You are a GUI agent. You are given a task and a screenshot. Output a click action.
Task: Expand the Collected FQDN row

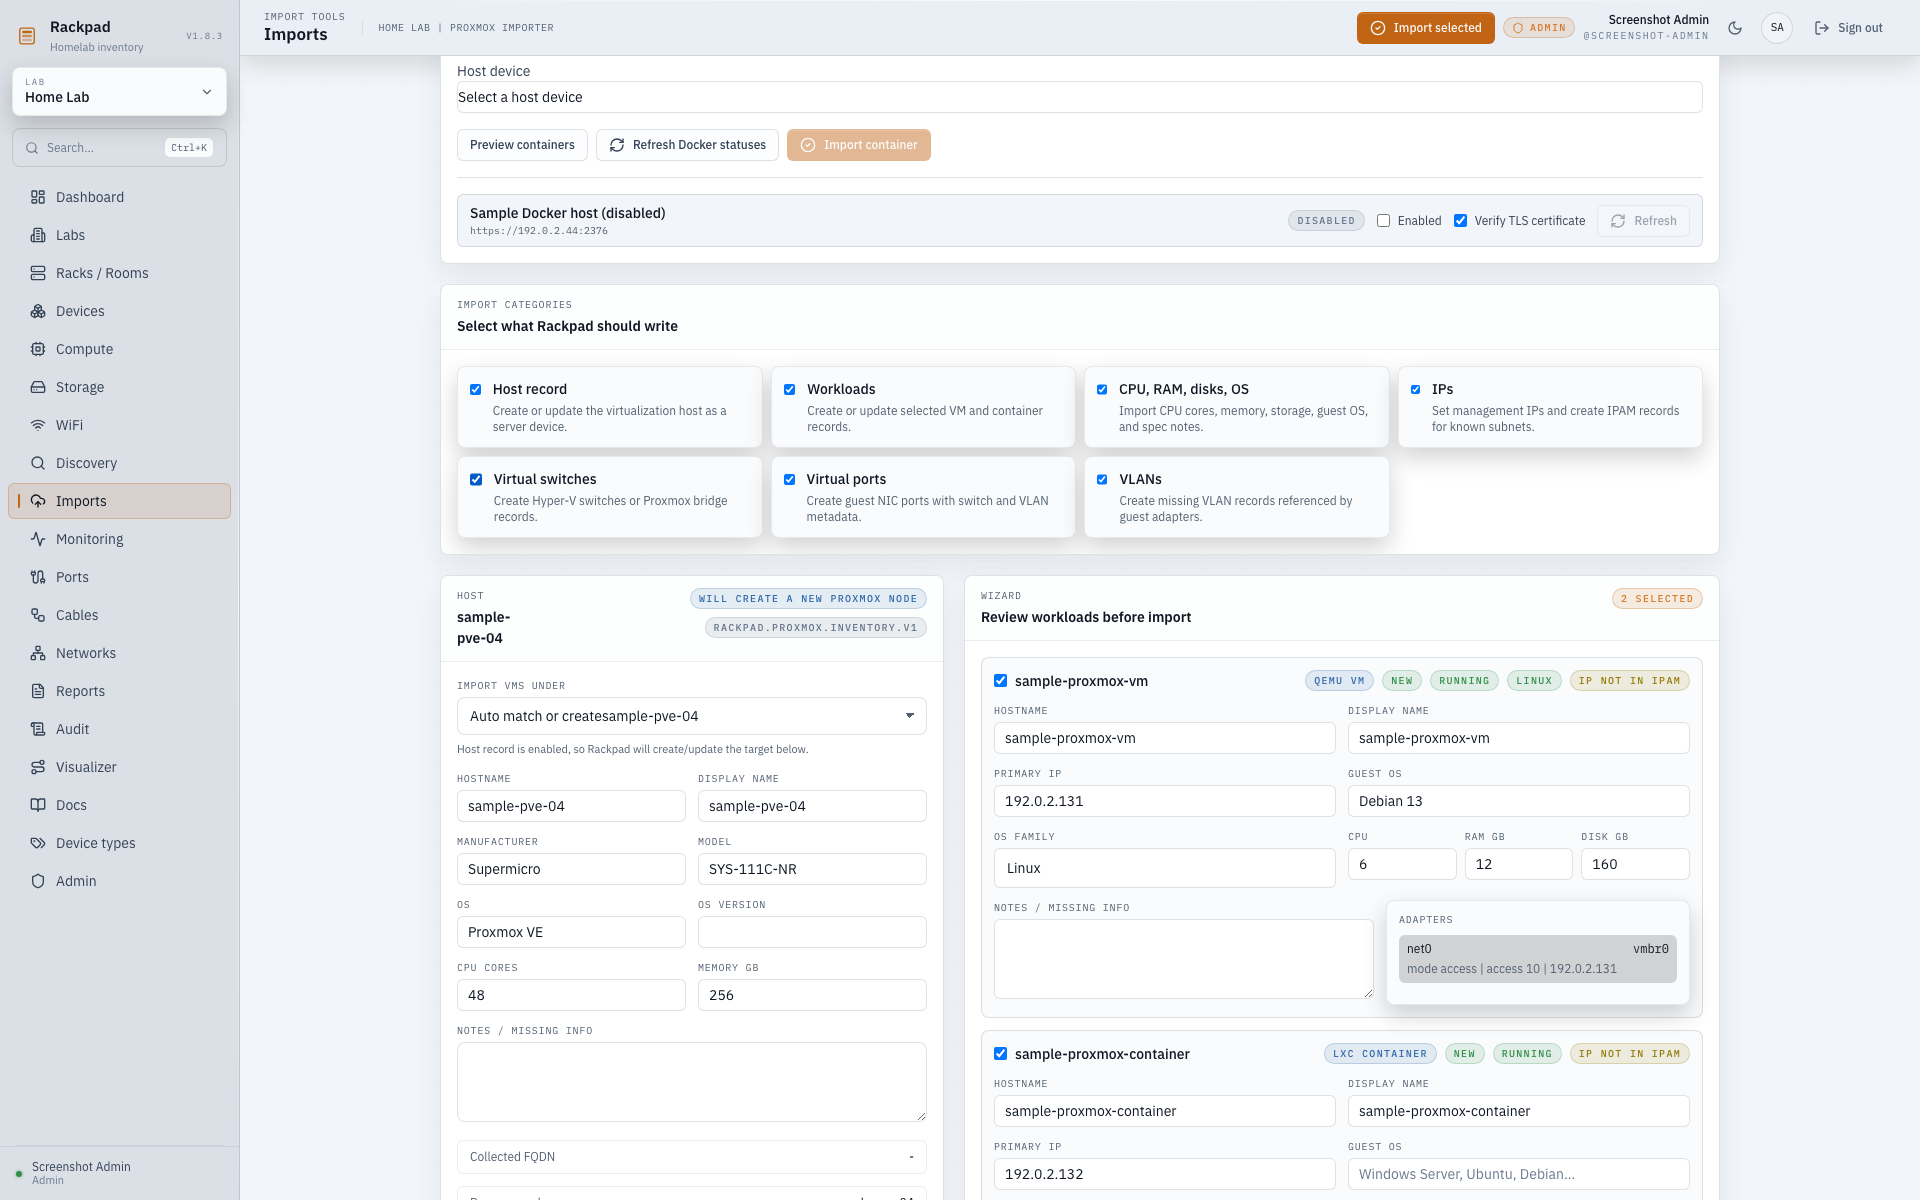click(691, 1157)
